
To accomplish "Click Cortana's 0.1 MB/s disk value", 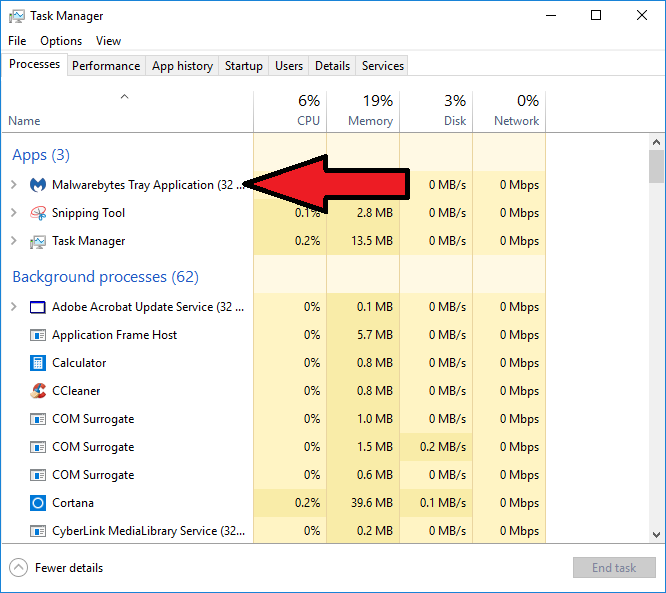I will coord(443,503).
